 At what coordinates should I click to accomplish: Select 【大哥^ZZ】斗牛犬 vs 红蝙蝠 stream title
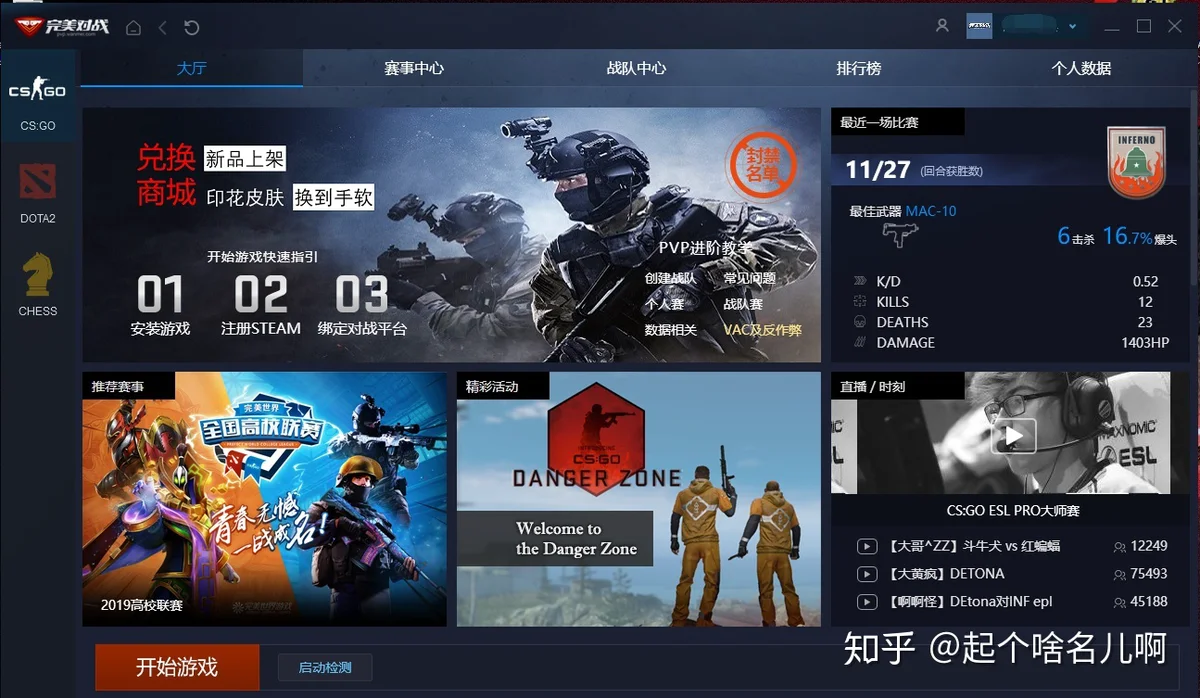pyautogui.click(x=973, y=546)
